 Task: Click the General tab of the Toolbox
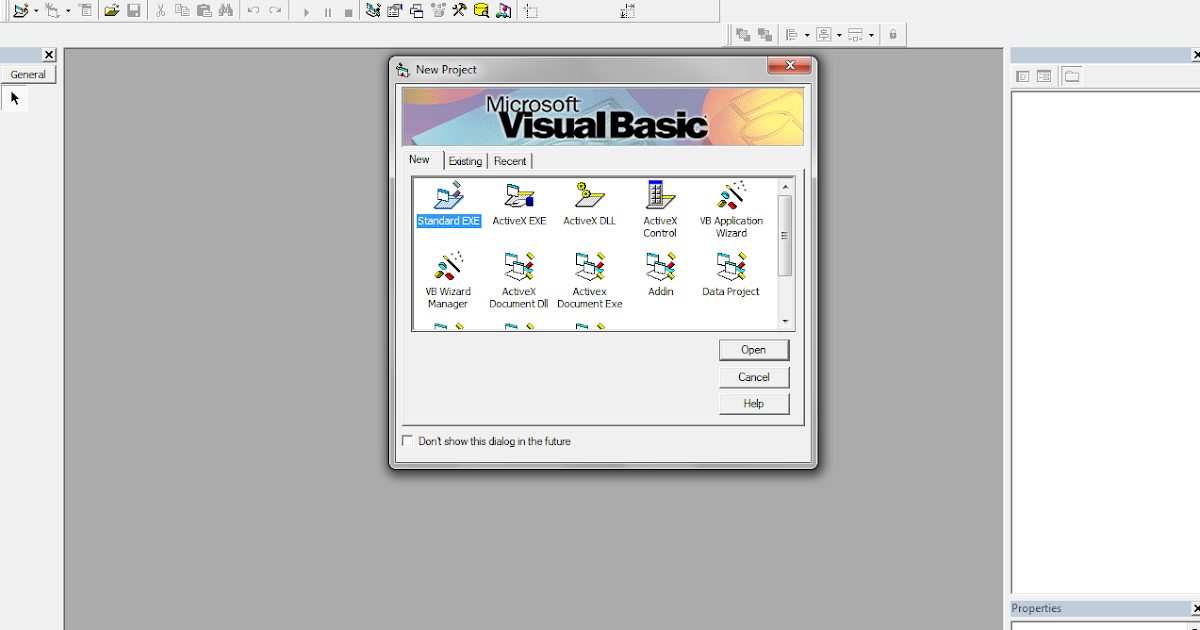pos(28,75)
